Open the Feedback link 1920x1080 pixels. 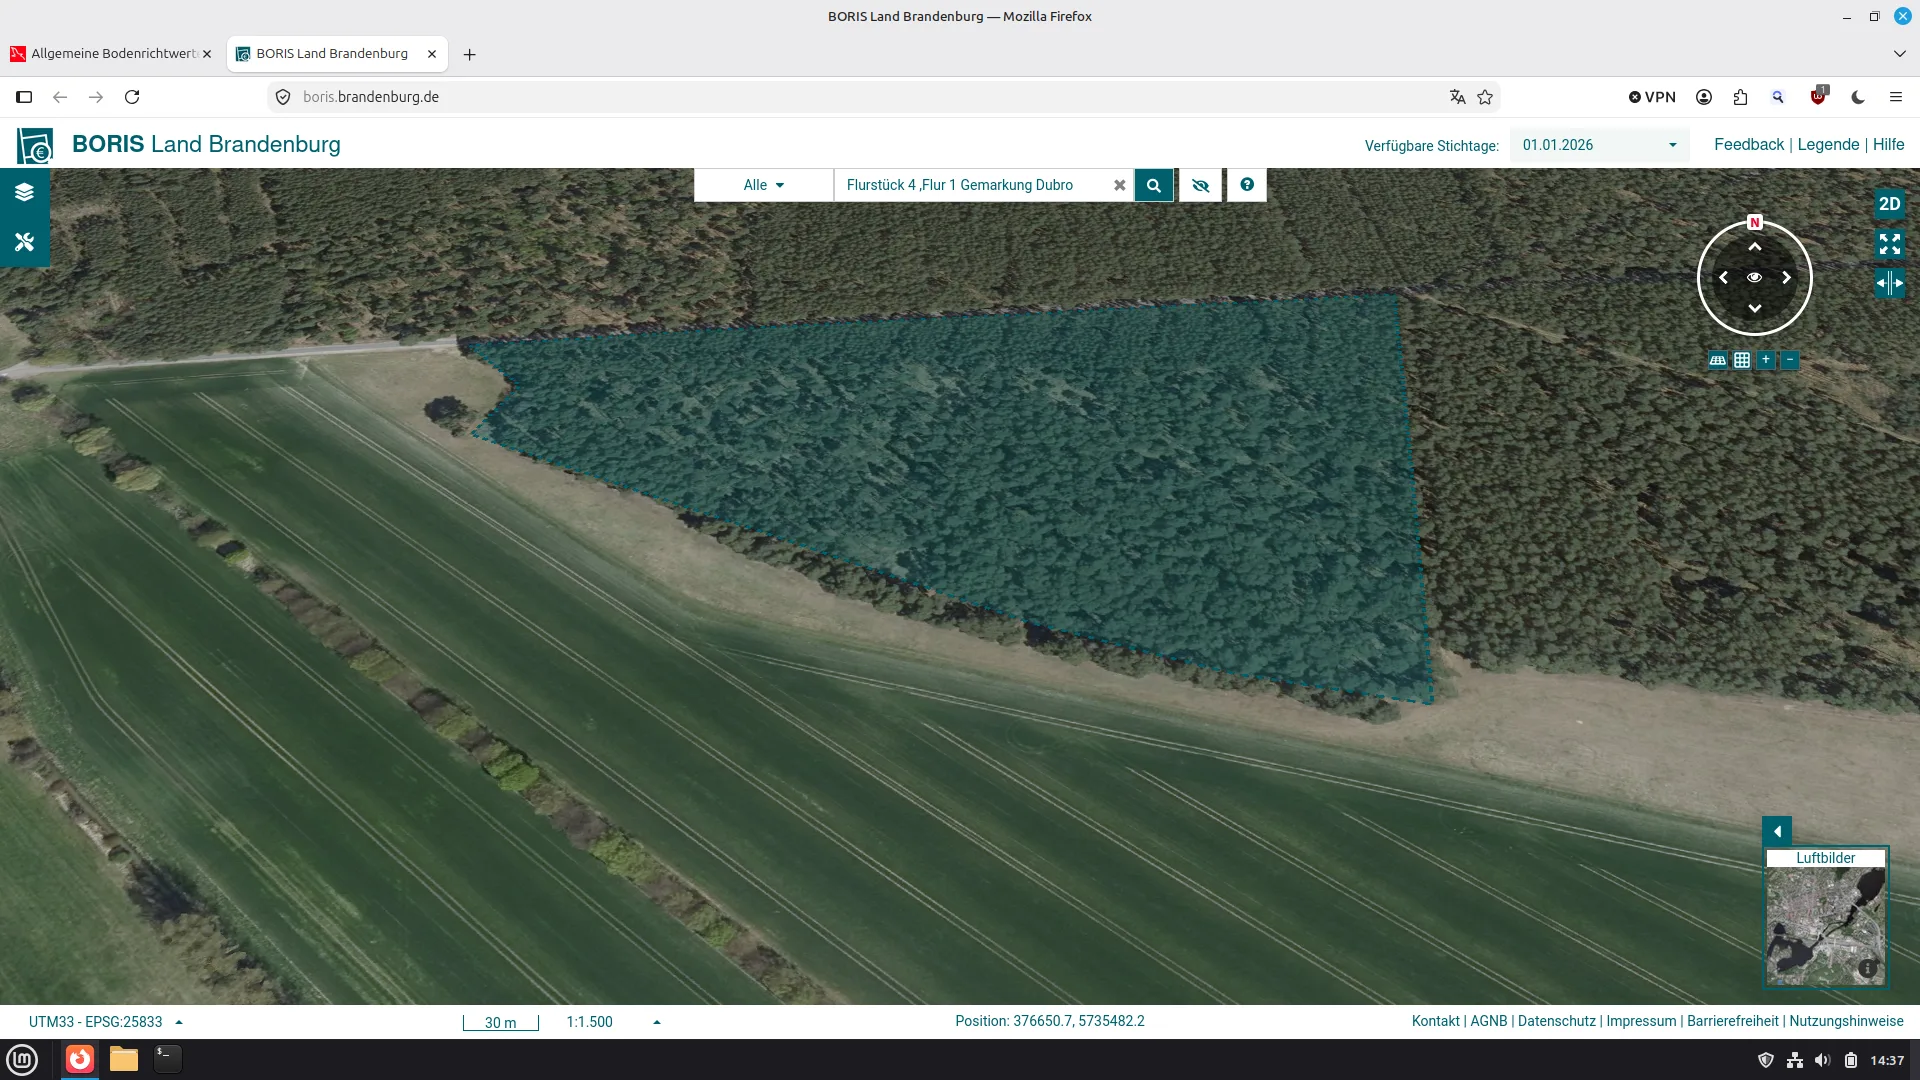(x=1749, y=145)
